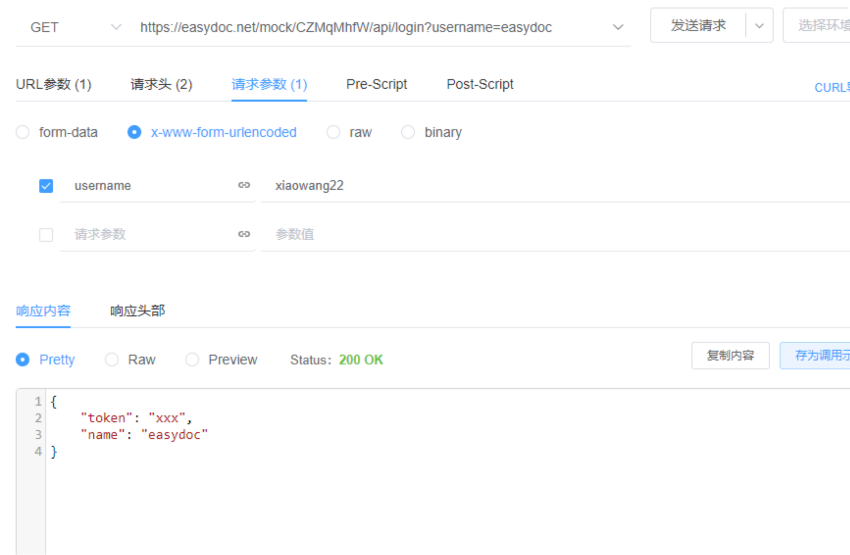Show the 响应头部 tab
Screen dimensions: 850x555
point(137,311)
